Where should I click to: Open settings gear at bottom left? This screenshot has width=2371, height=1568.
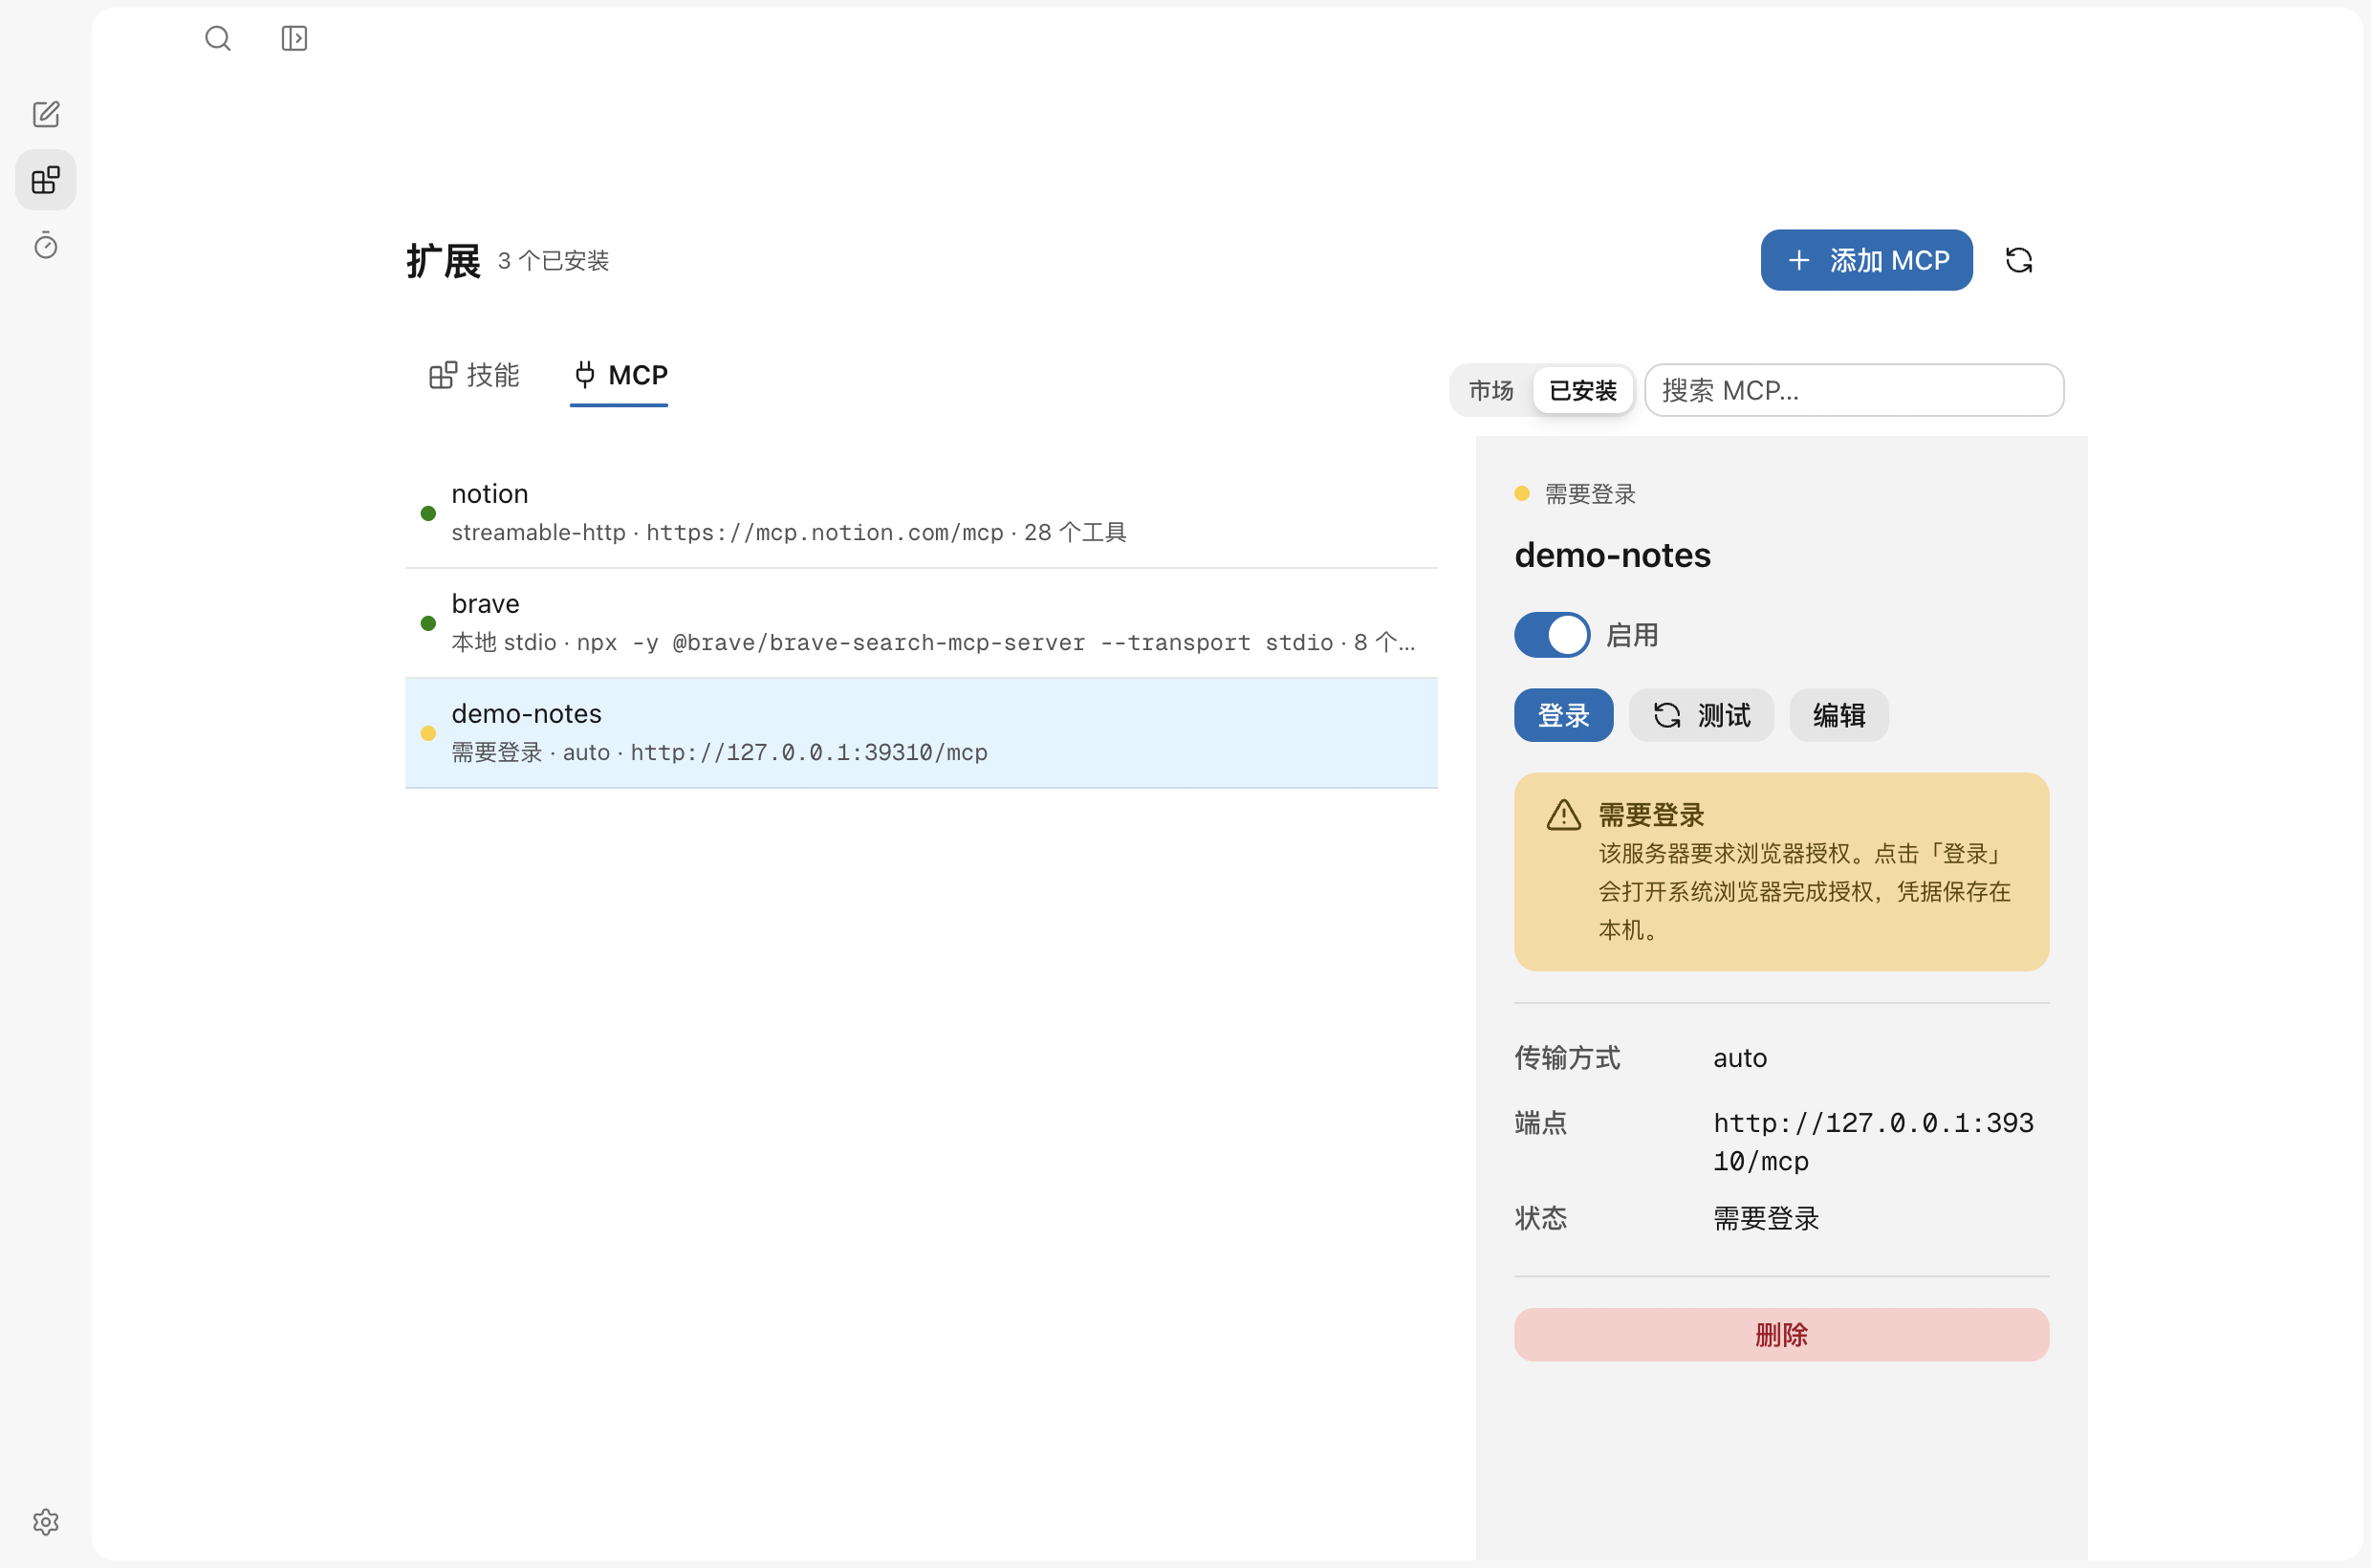pyautogui.click(x=46, y=1521)
